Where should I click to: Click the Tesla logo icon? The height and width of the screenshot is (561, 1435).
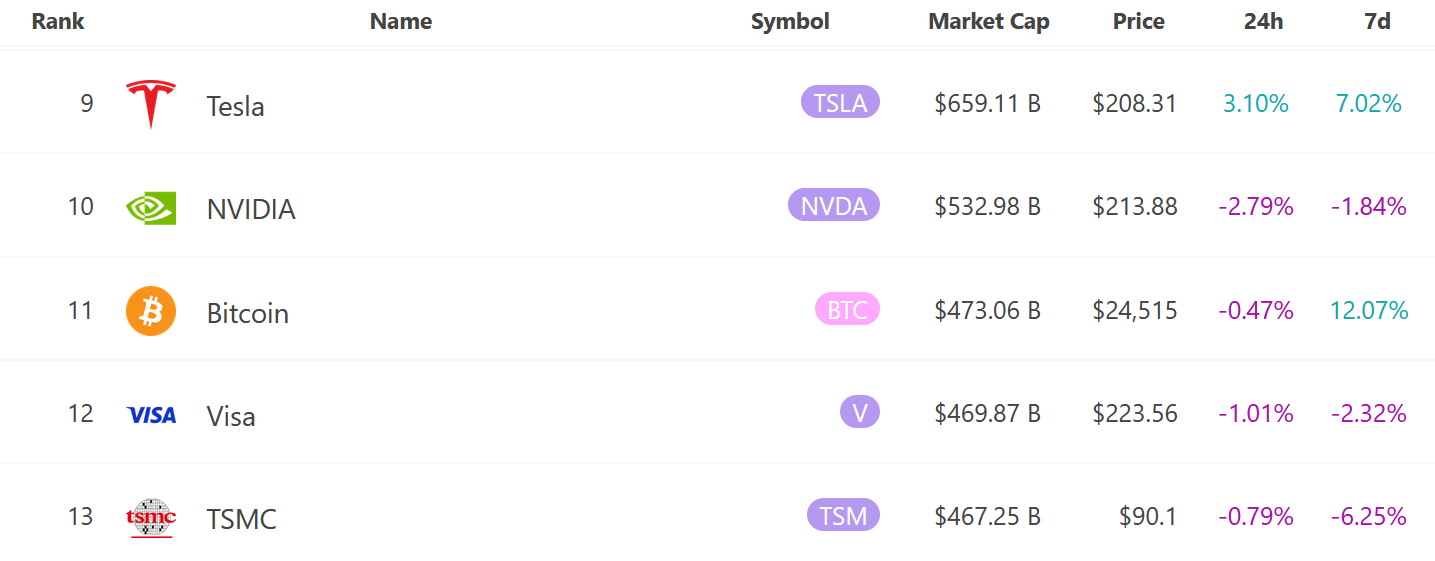point(151,104)
